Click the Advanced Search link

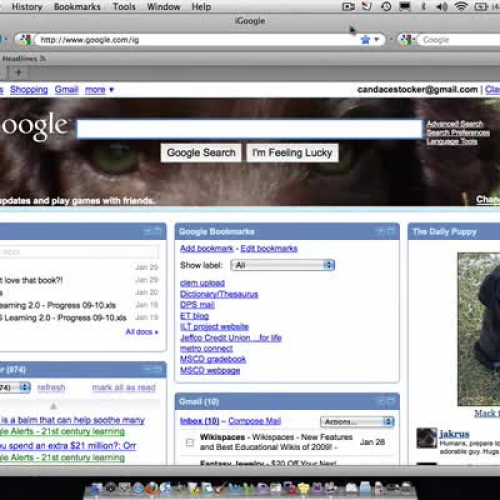455,124
